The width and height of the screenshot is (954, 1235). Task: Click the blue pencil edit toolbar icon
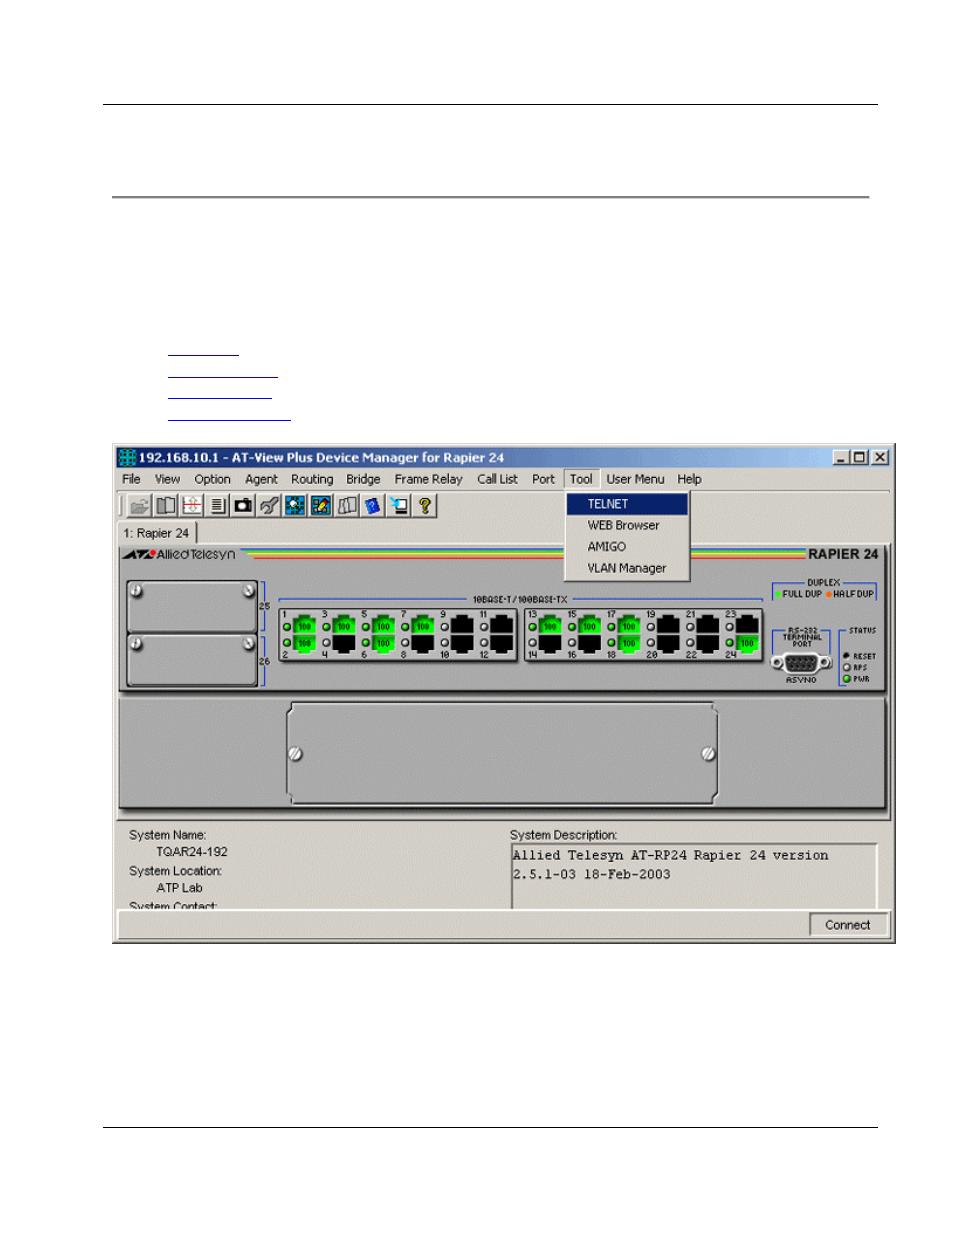tap(321, 506)
